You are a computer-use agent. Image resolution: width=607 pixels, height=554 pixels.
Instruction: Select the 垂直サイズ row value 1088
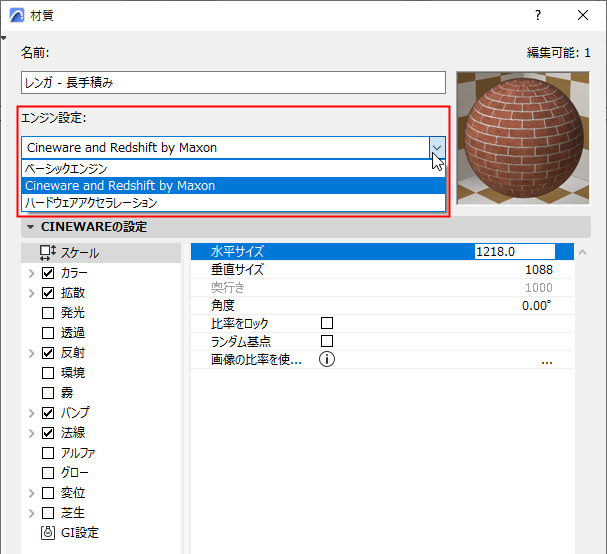539,269
